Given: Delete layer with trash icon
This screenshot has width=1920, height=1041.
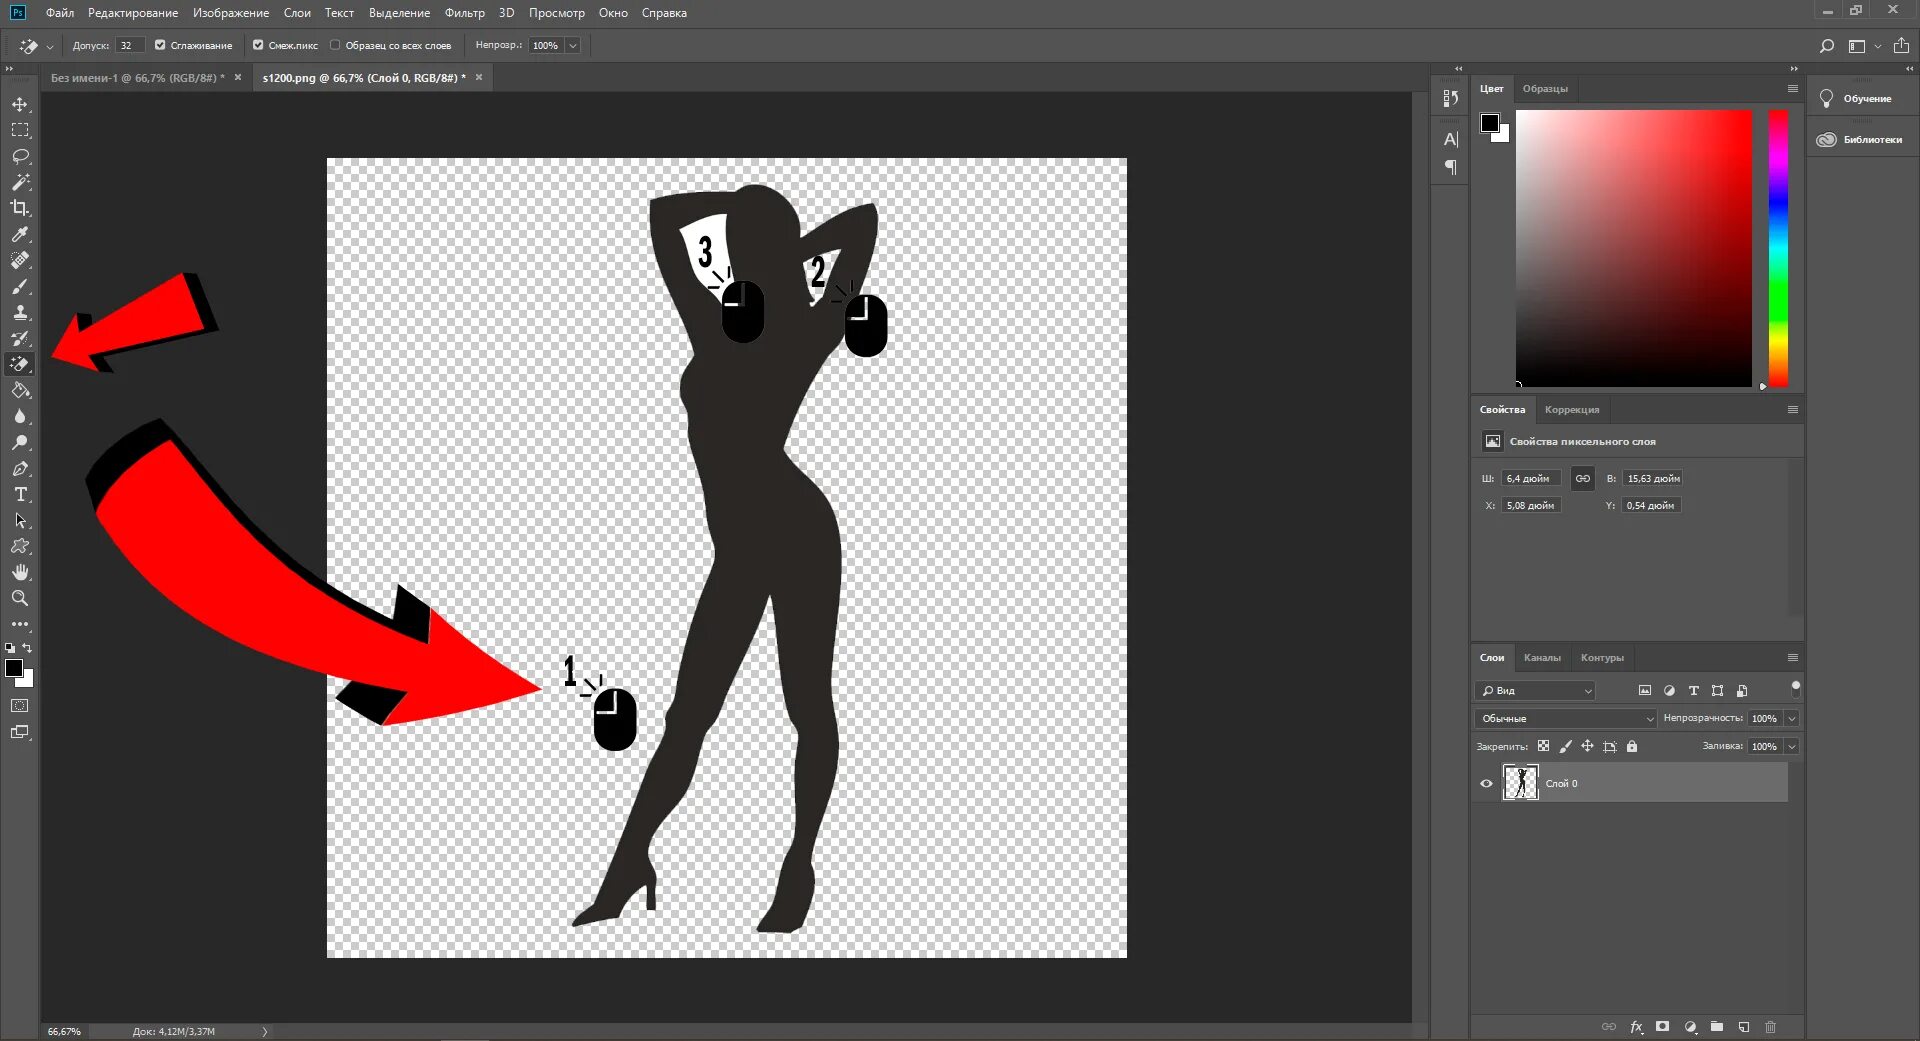Looking at the screenshot, I should [x=1771, y=1027].
